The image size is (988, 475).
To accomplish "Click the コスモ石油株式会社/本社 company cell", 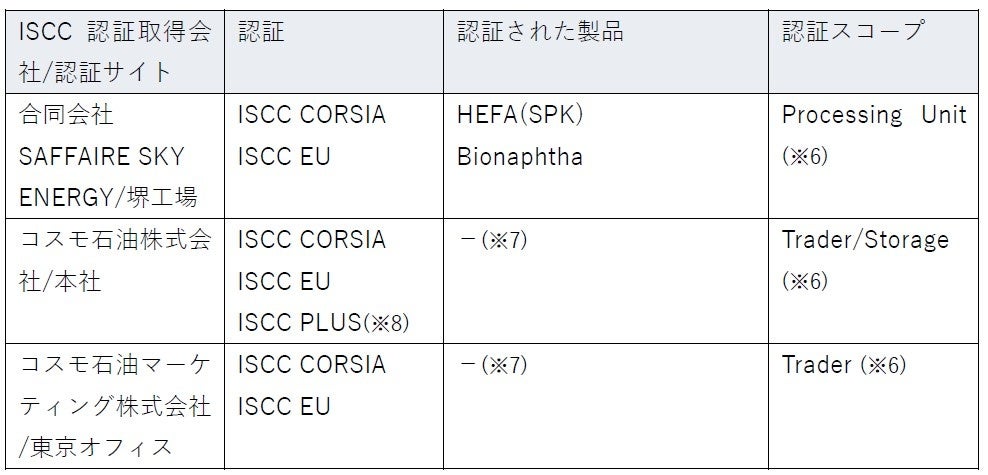I will click(116, 260).
